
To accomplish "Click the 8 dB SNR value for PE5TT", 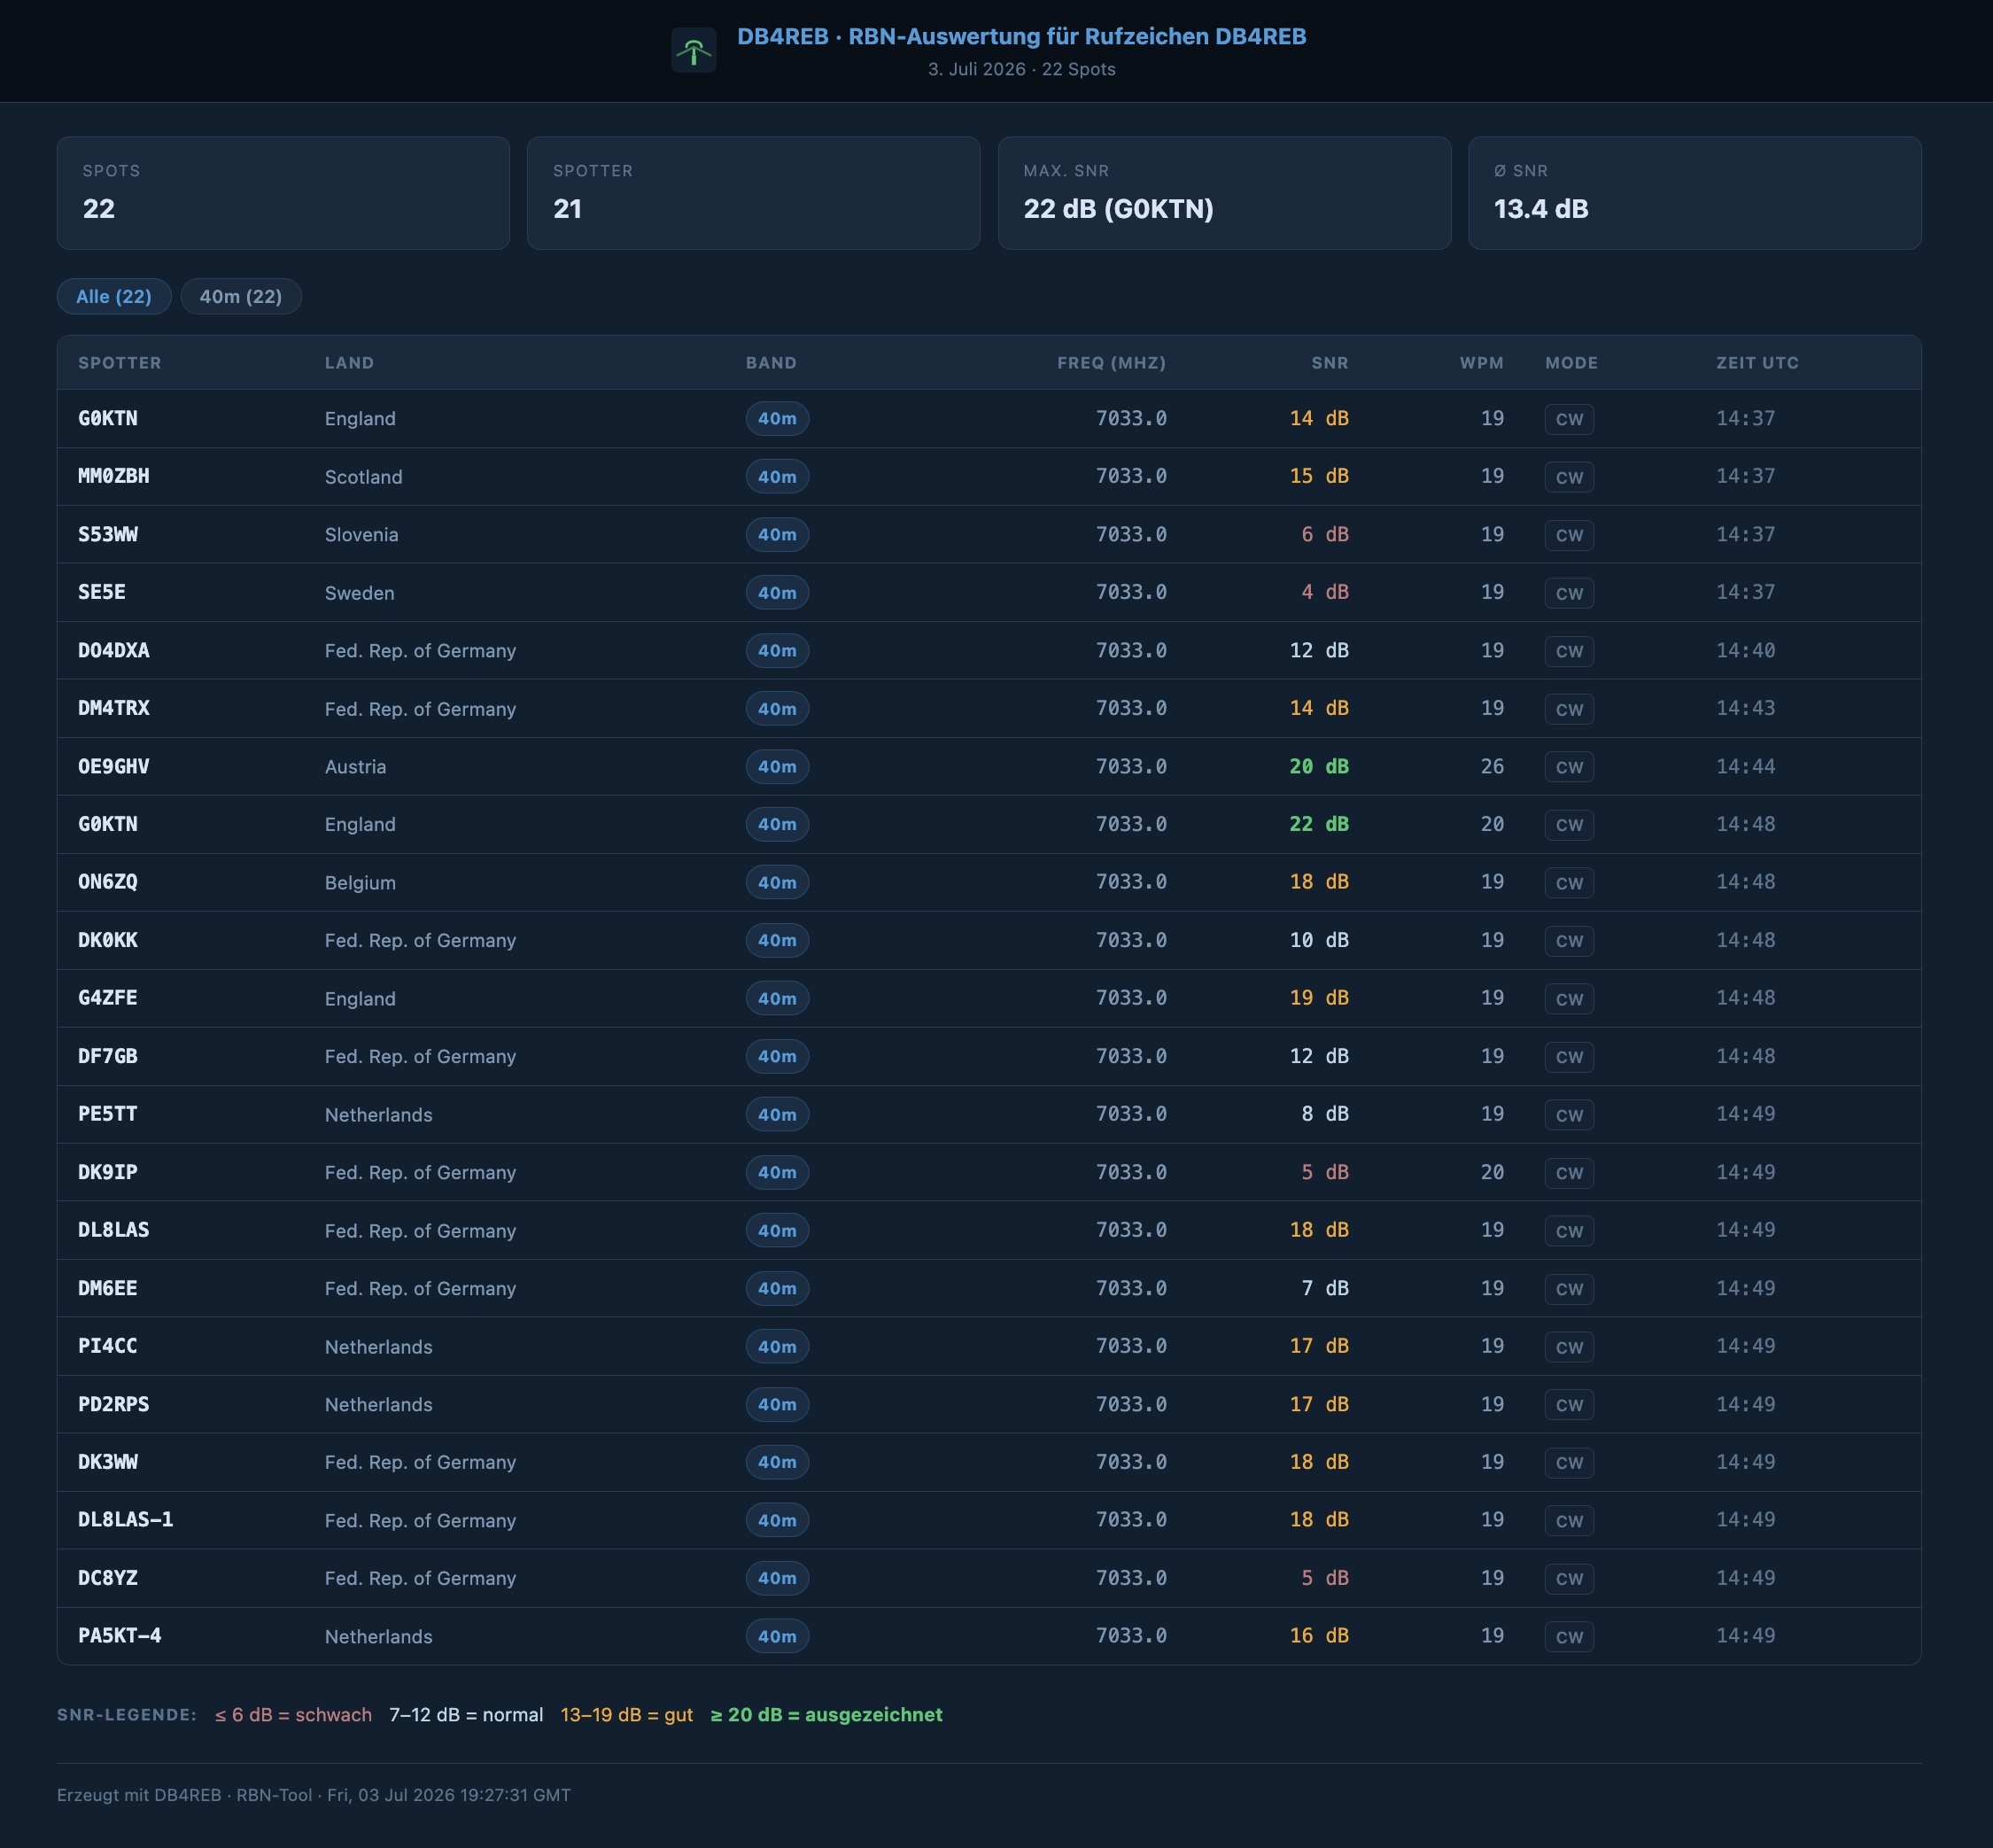I will click(1325, 1114).
